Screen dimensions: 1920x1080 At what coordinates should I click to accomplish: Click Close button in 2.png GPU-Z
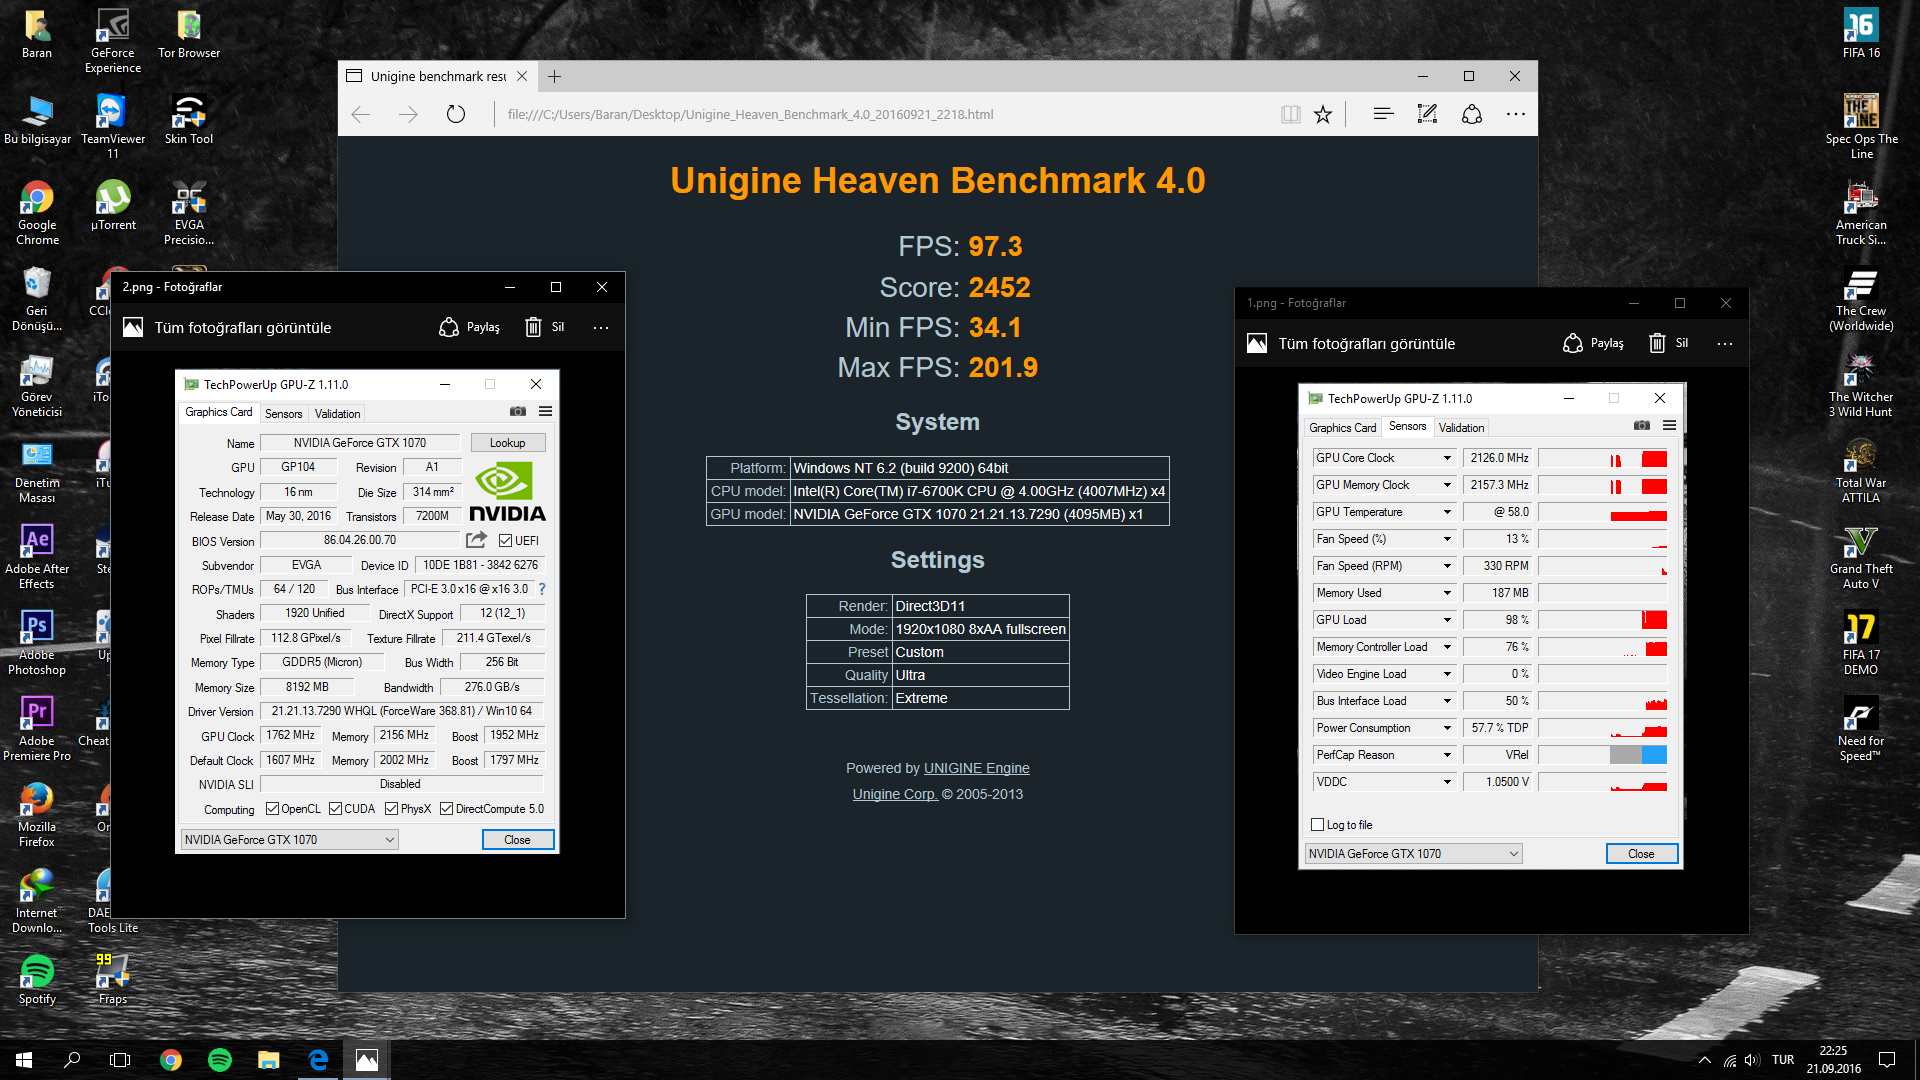(x=517, y=840)
